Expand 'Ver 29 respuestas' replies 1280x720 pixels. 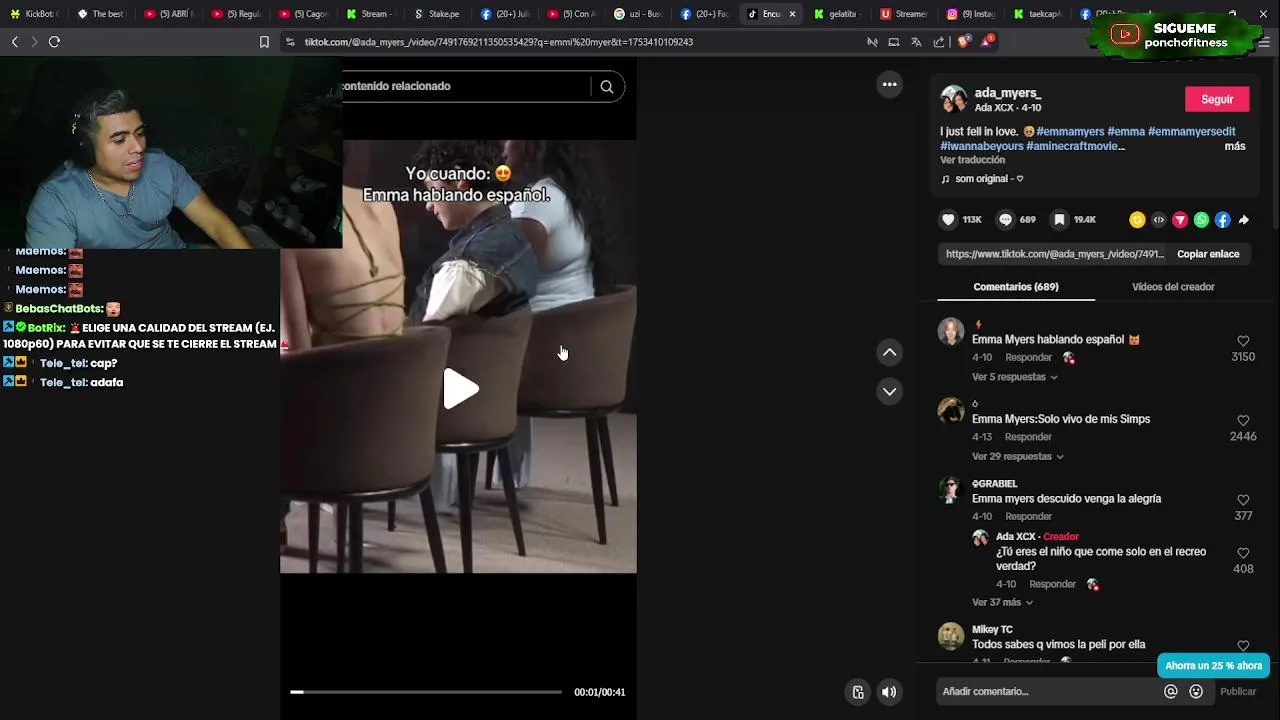[x=1017, y=456]
